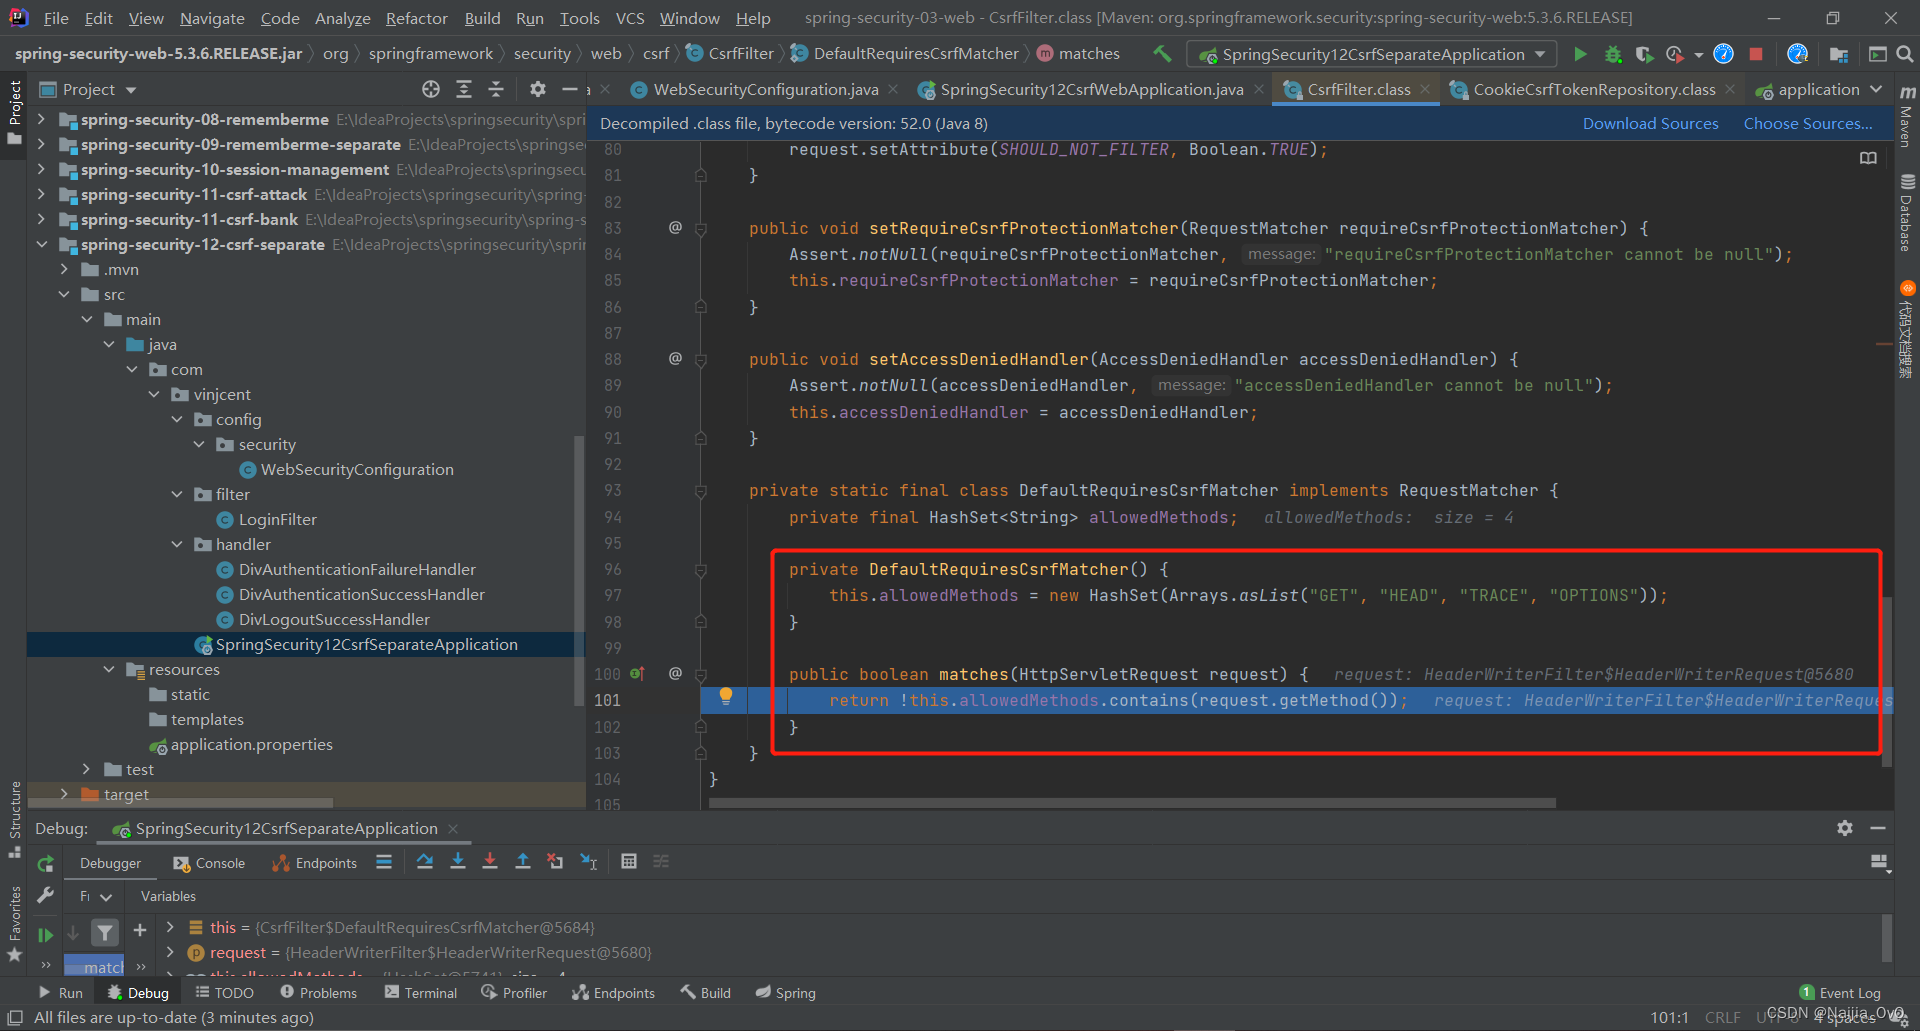Expand the 'this' variable in Variables

(170, 927)
